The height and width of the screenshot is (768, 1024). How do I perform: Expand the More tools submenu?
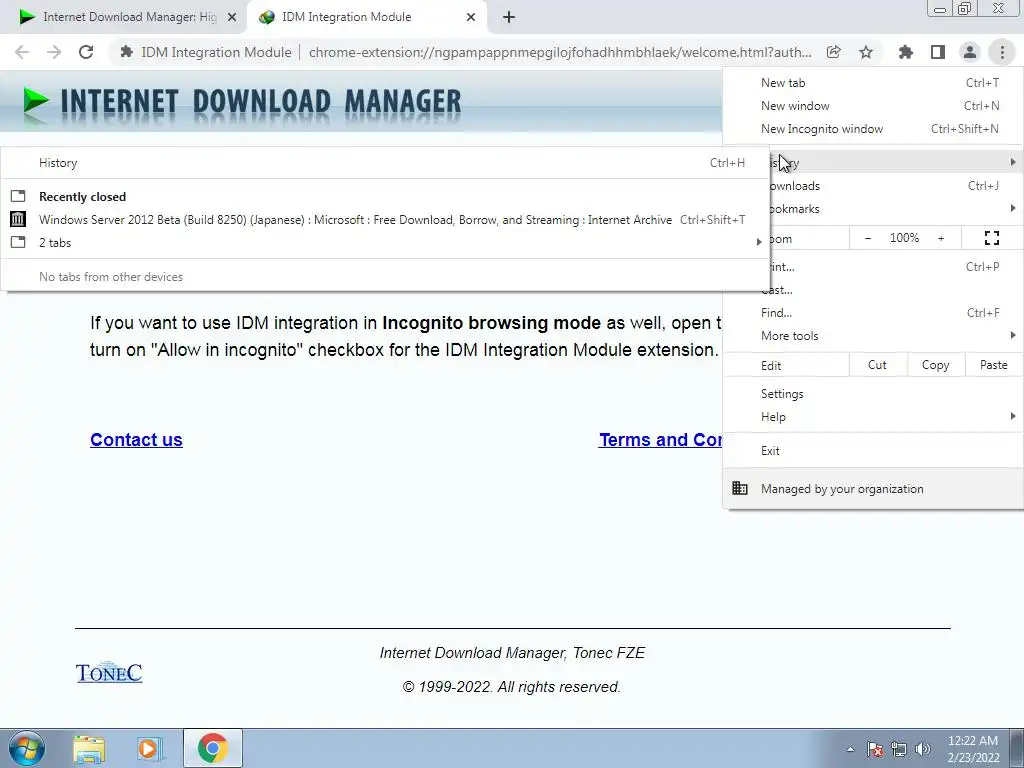[x=873, y=336]
